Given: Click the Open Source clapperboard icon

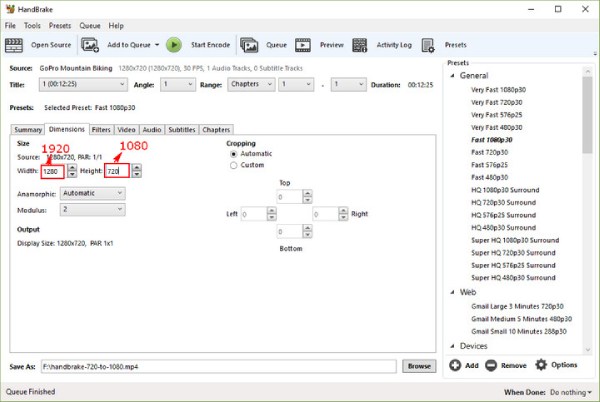Looking at the screenshot, I should coord(14,45).
